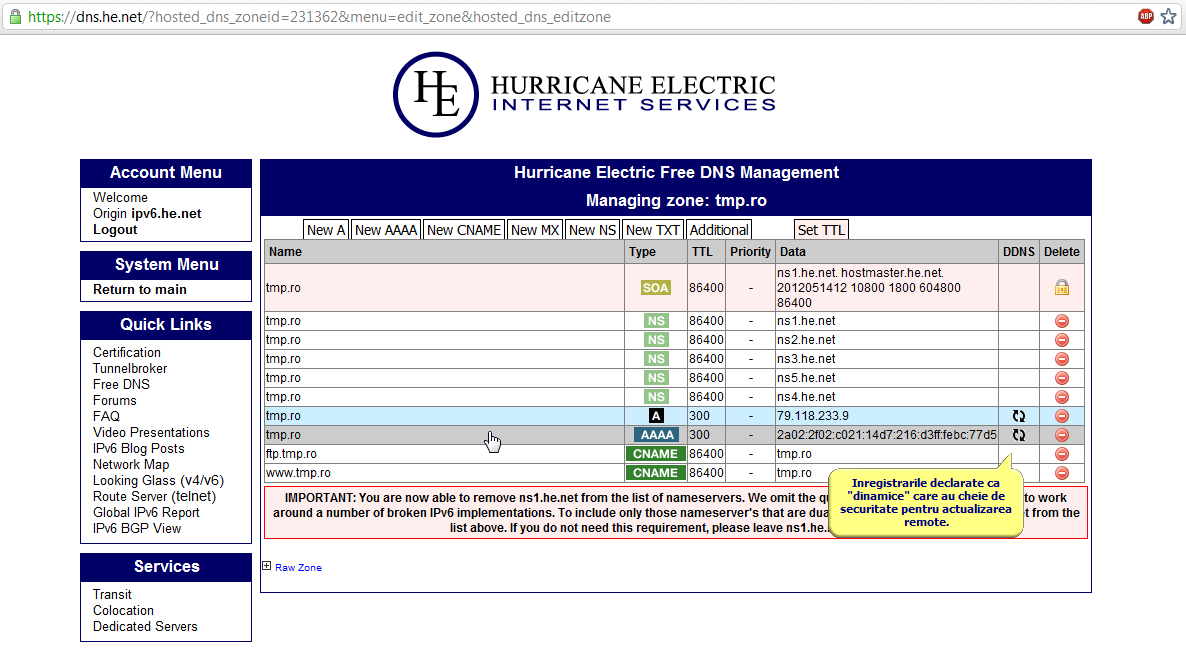Open the Video Presentations link
Viewport: 1186px width, 660px height.
pyautogui.click(x=151, y=432)
